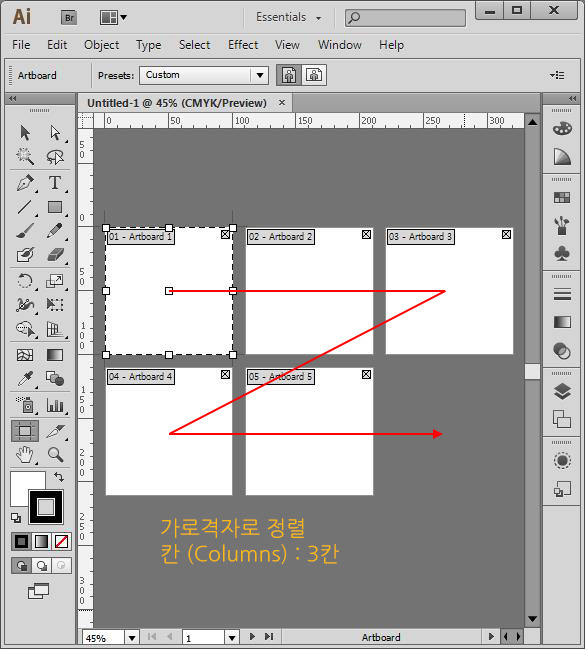
Task: Select the Direct Selection tool (white arrow)
Action: pos(55,133)
